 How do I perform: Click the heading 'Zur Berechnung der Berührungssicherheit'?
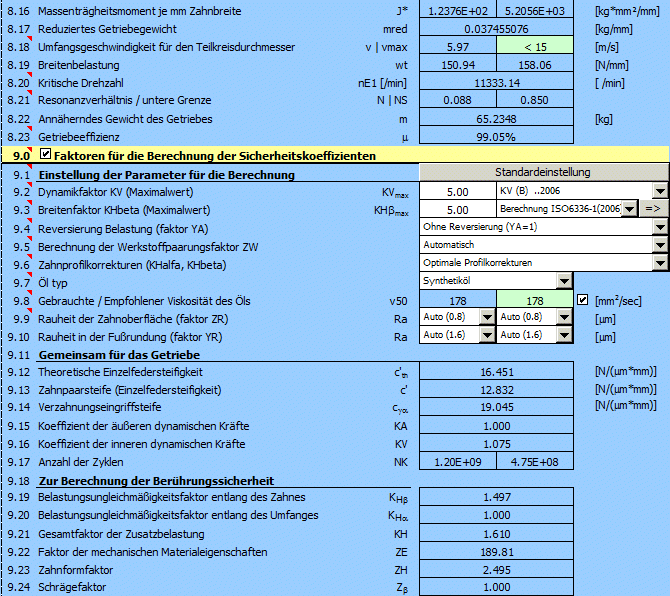[156, 481]
